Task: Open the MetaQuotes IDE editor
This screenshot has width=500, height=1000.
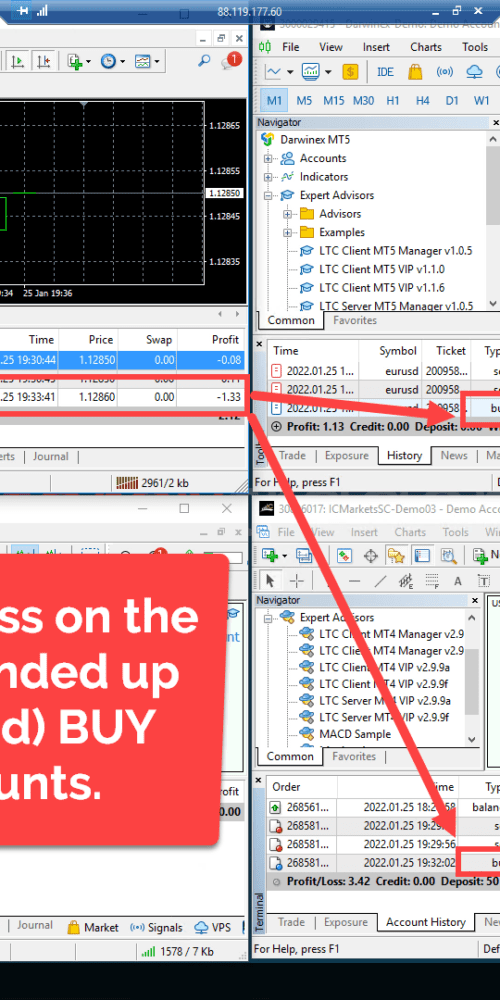Action: (385, 72)
